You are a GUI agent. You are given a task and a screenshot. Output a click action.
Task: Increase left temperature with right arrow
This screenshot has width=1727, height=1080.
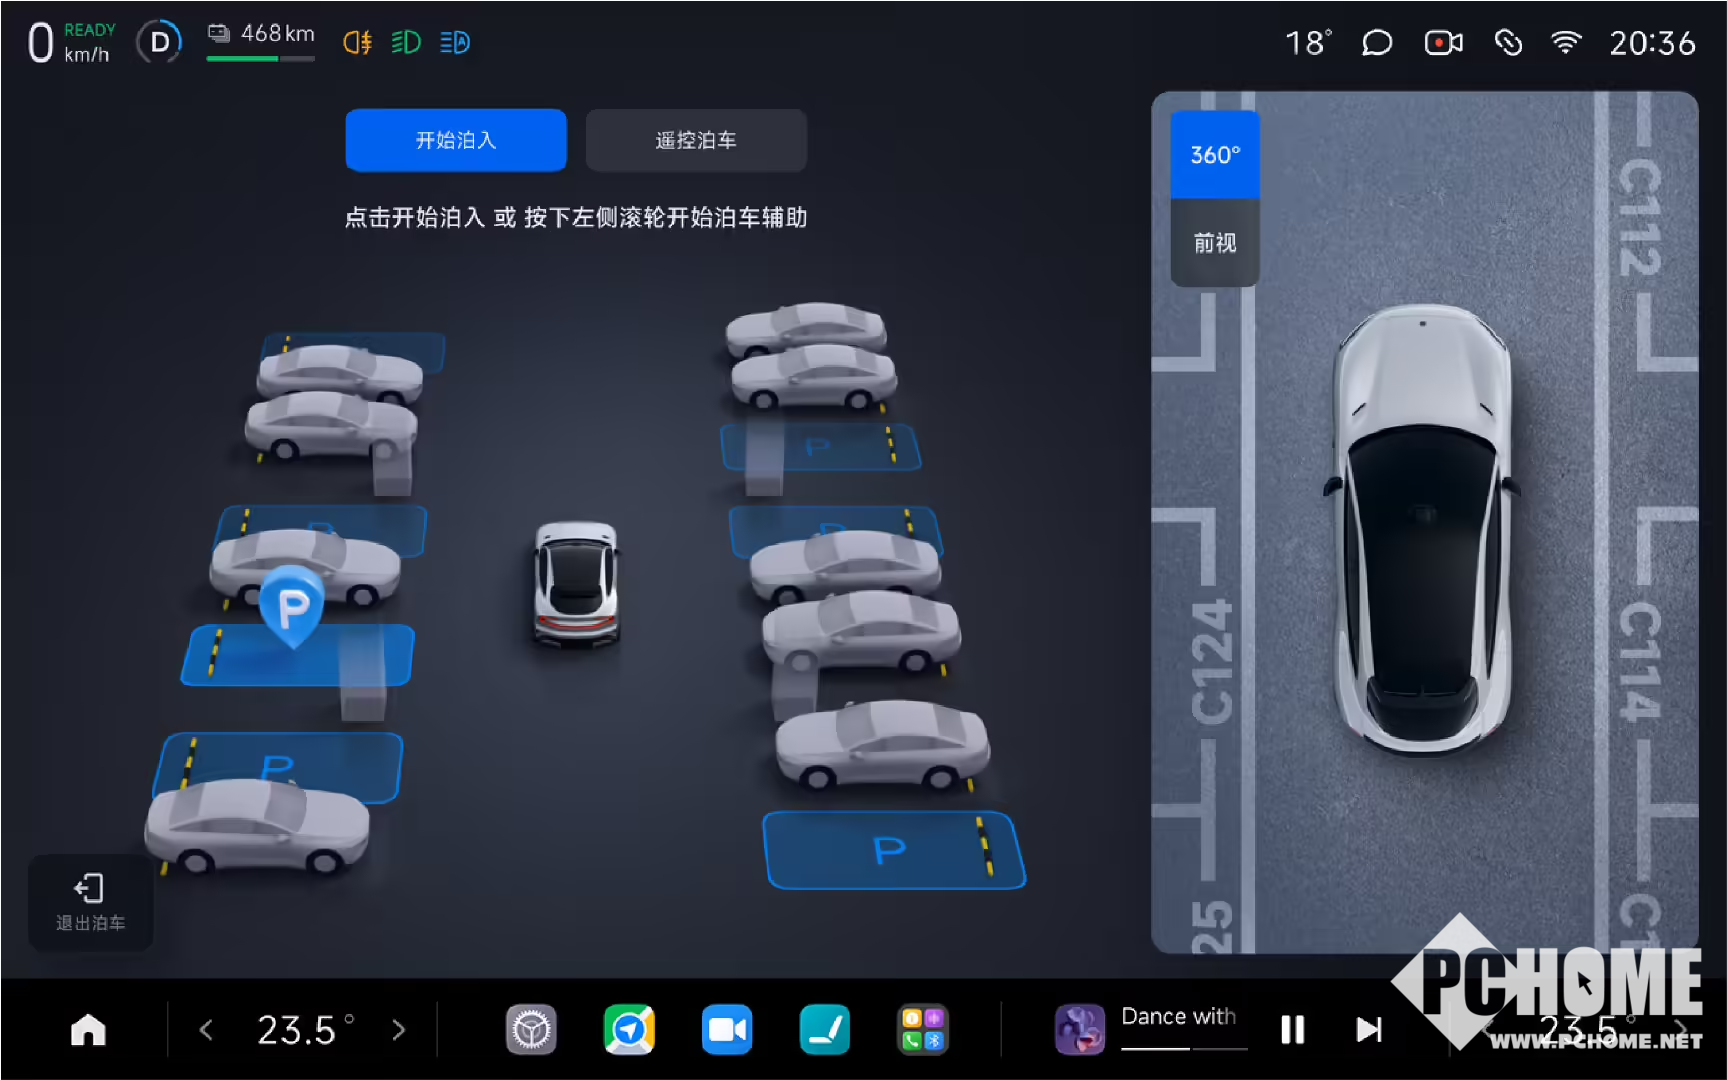coord(399,1029)
